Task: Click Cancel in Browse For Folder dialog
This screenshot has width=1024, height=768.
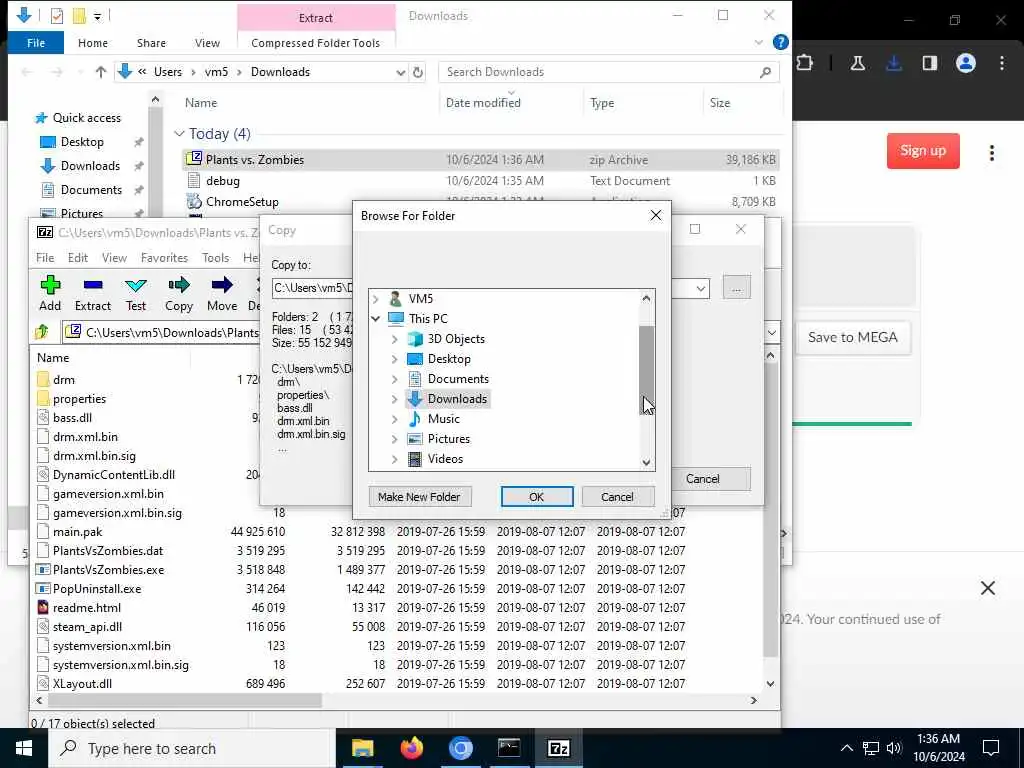Action: pos(617,497)
